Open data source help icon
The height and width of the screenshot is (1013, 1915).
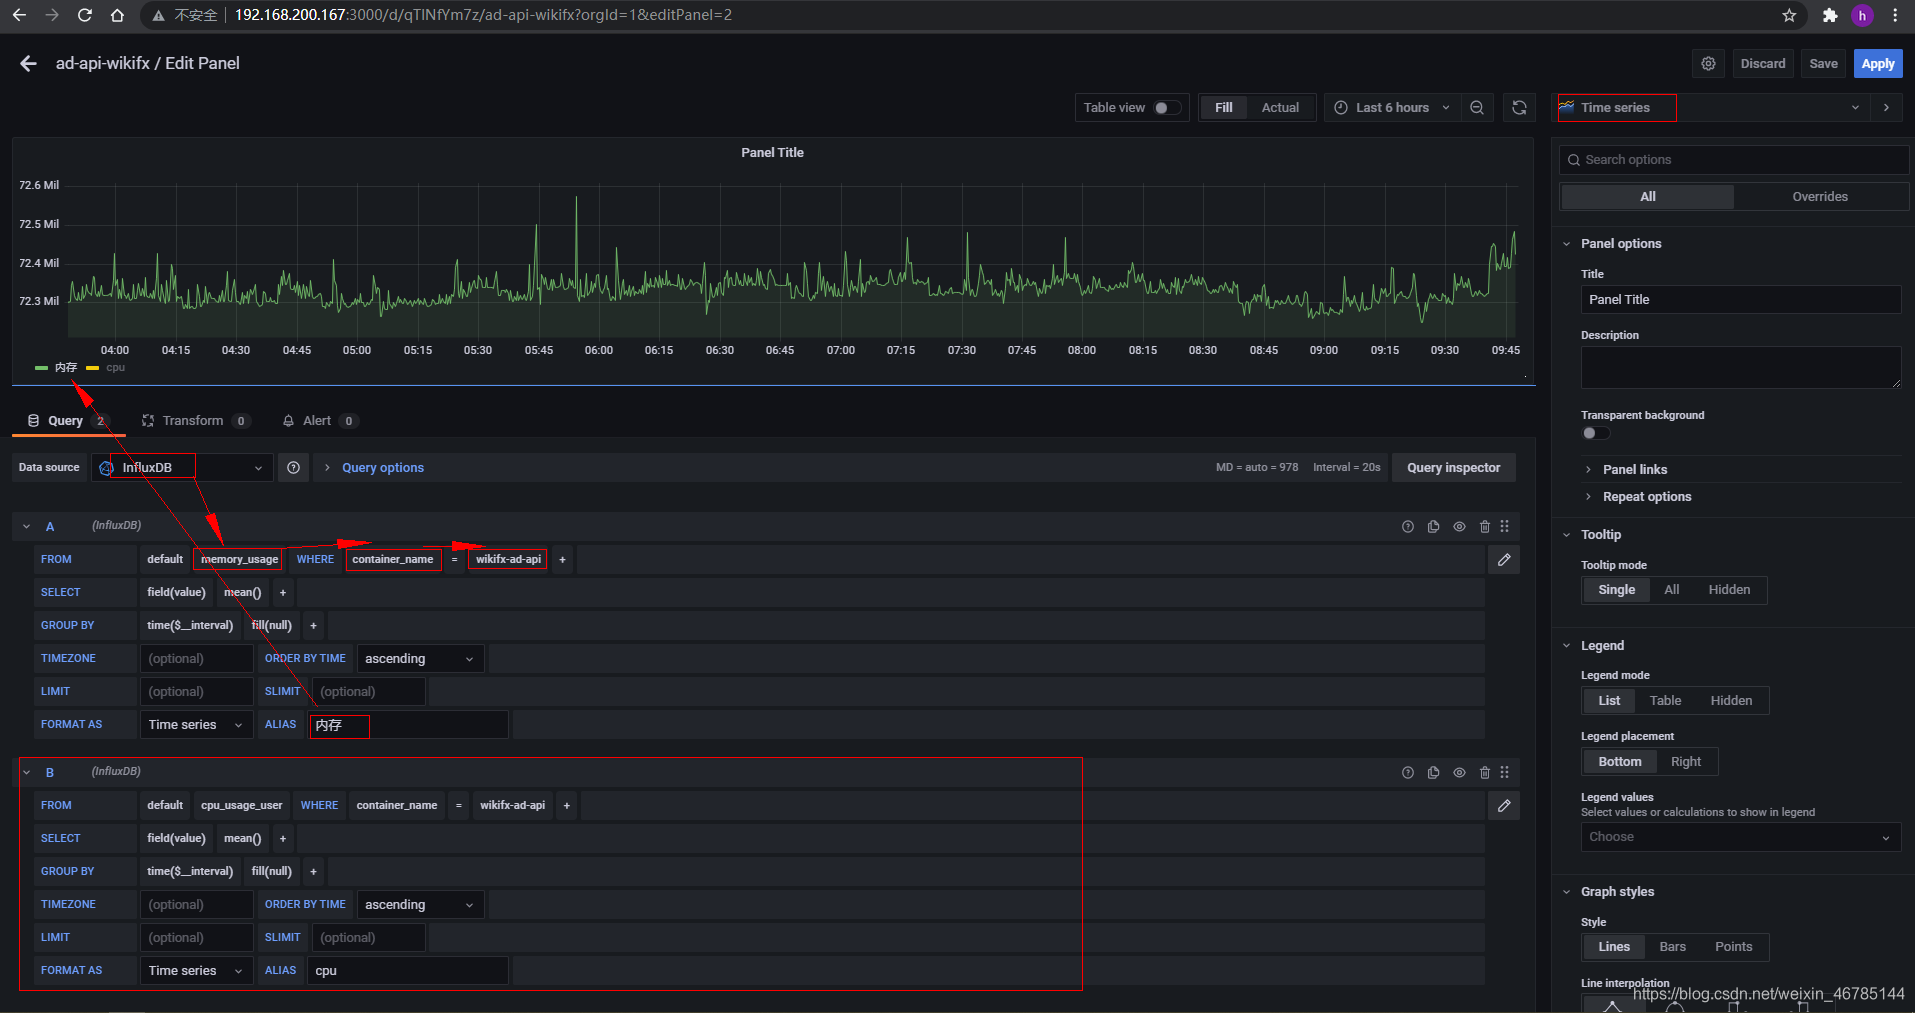click(293, 468)
